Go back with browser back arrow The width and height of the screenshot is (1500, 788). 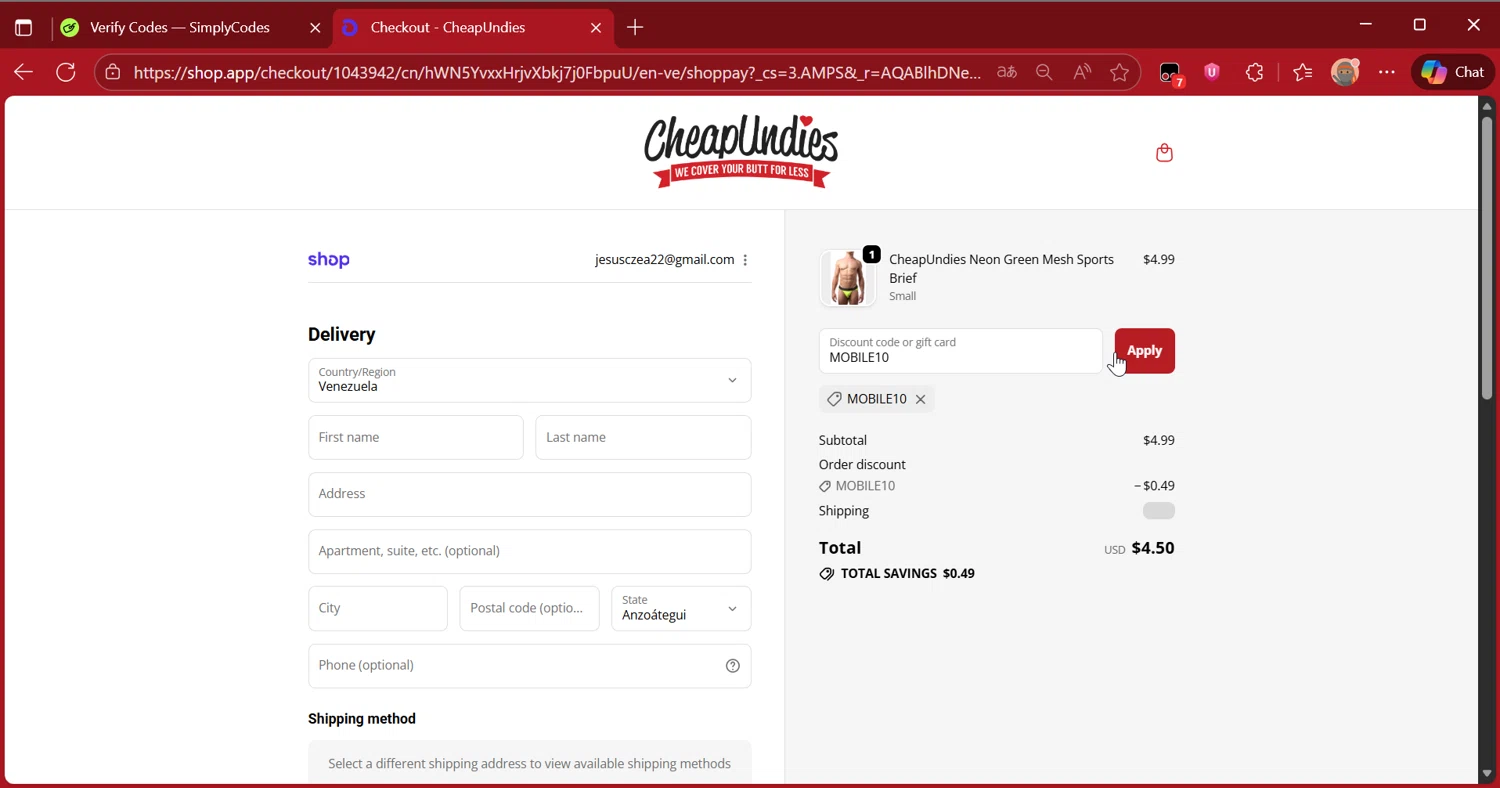pyautogui.click(x=23, y=72)
